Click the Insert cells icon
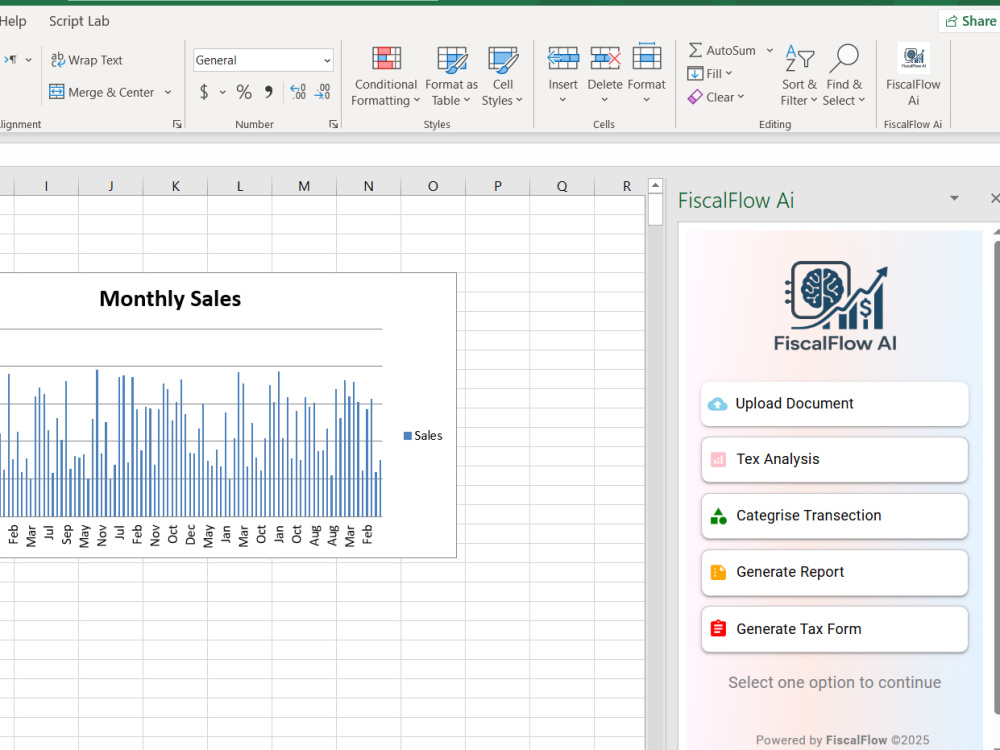Viewport: 1000px width, 750px height. click(563, 59)
